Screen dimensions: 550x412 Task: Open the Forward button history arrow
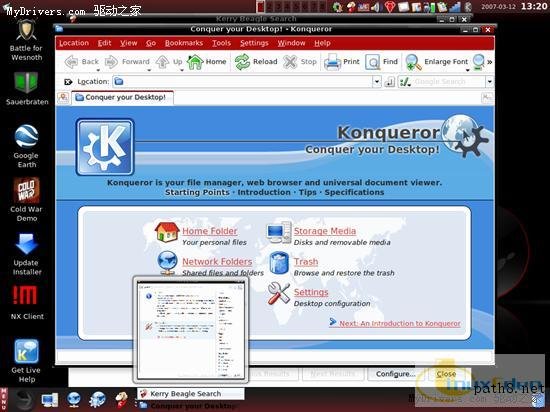pos(149,70)
